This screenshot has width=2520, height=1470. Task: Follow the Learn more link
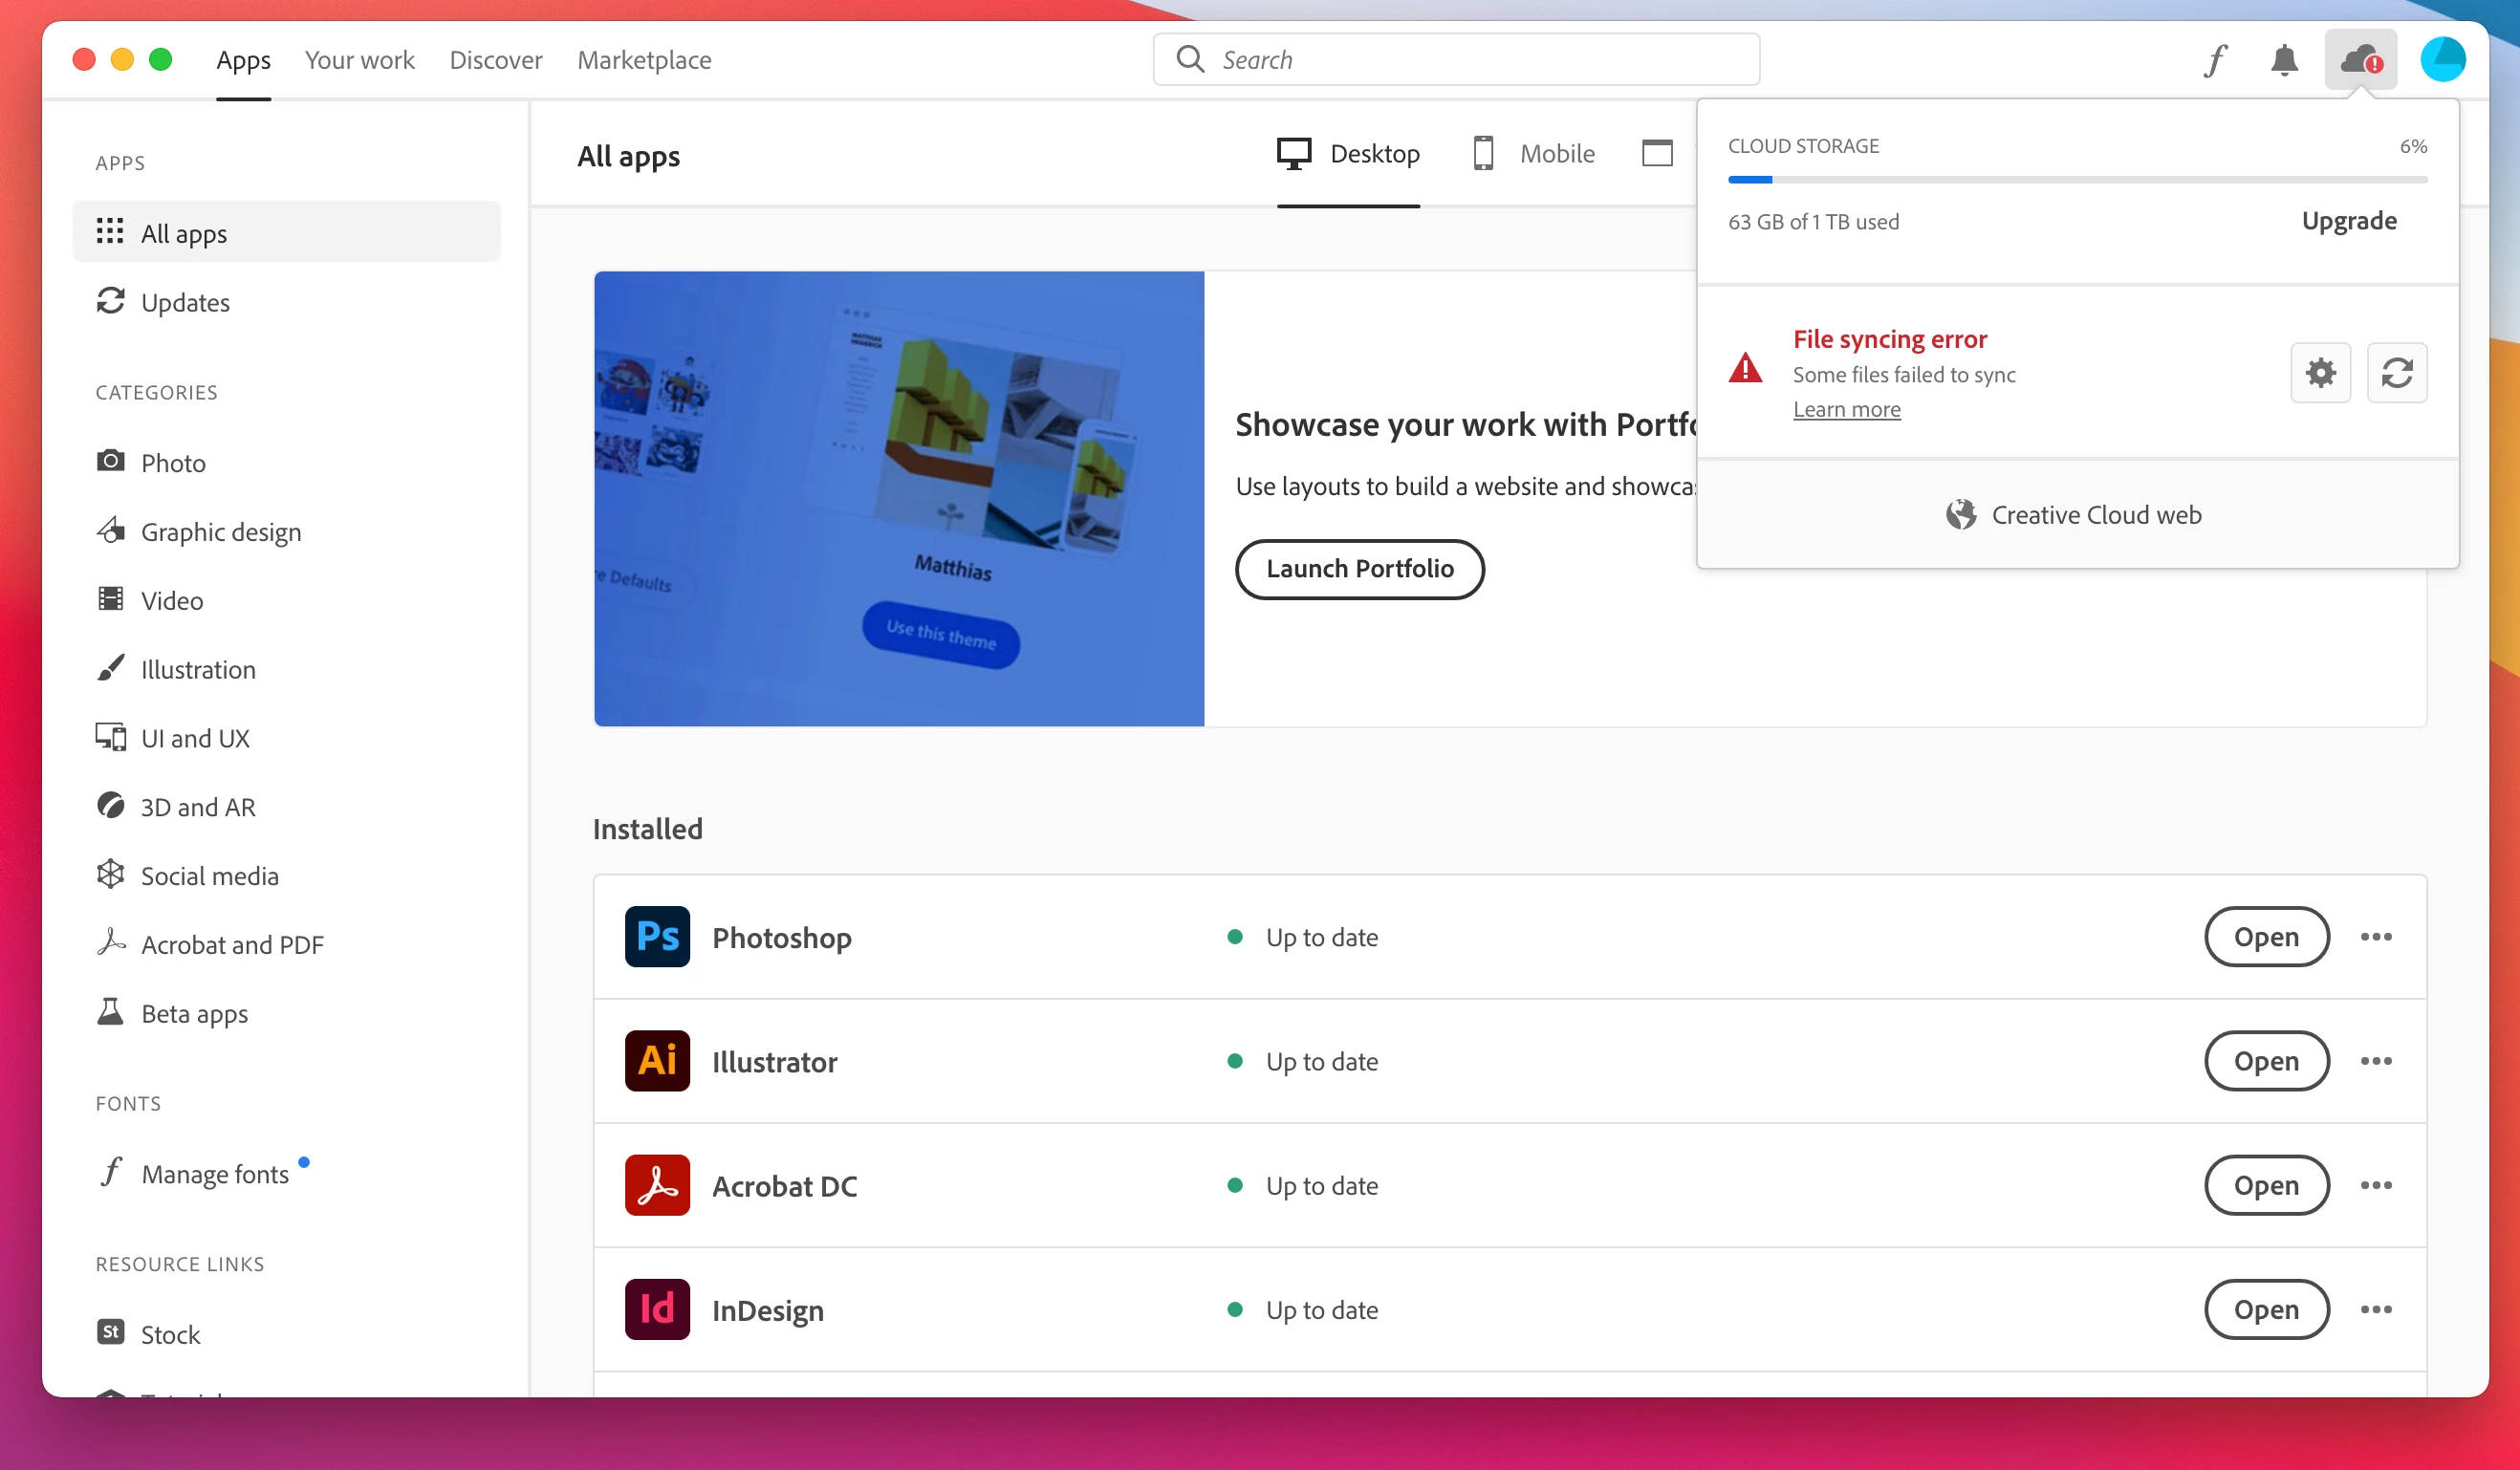coord(1846,410)
